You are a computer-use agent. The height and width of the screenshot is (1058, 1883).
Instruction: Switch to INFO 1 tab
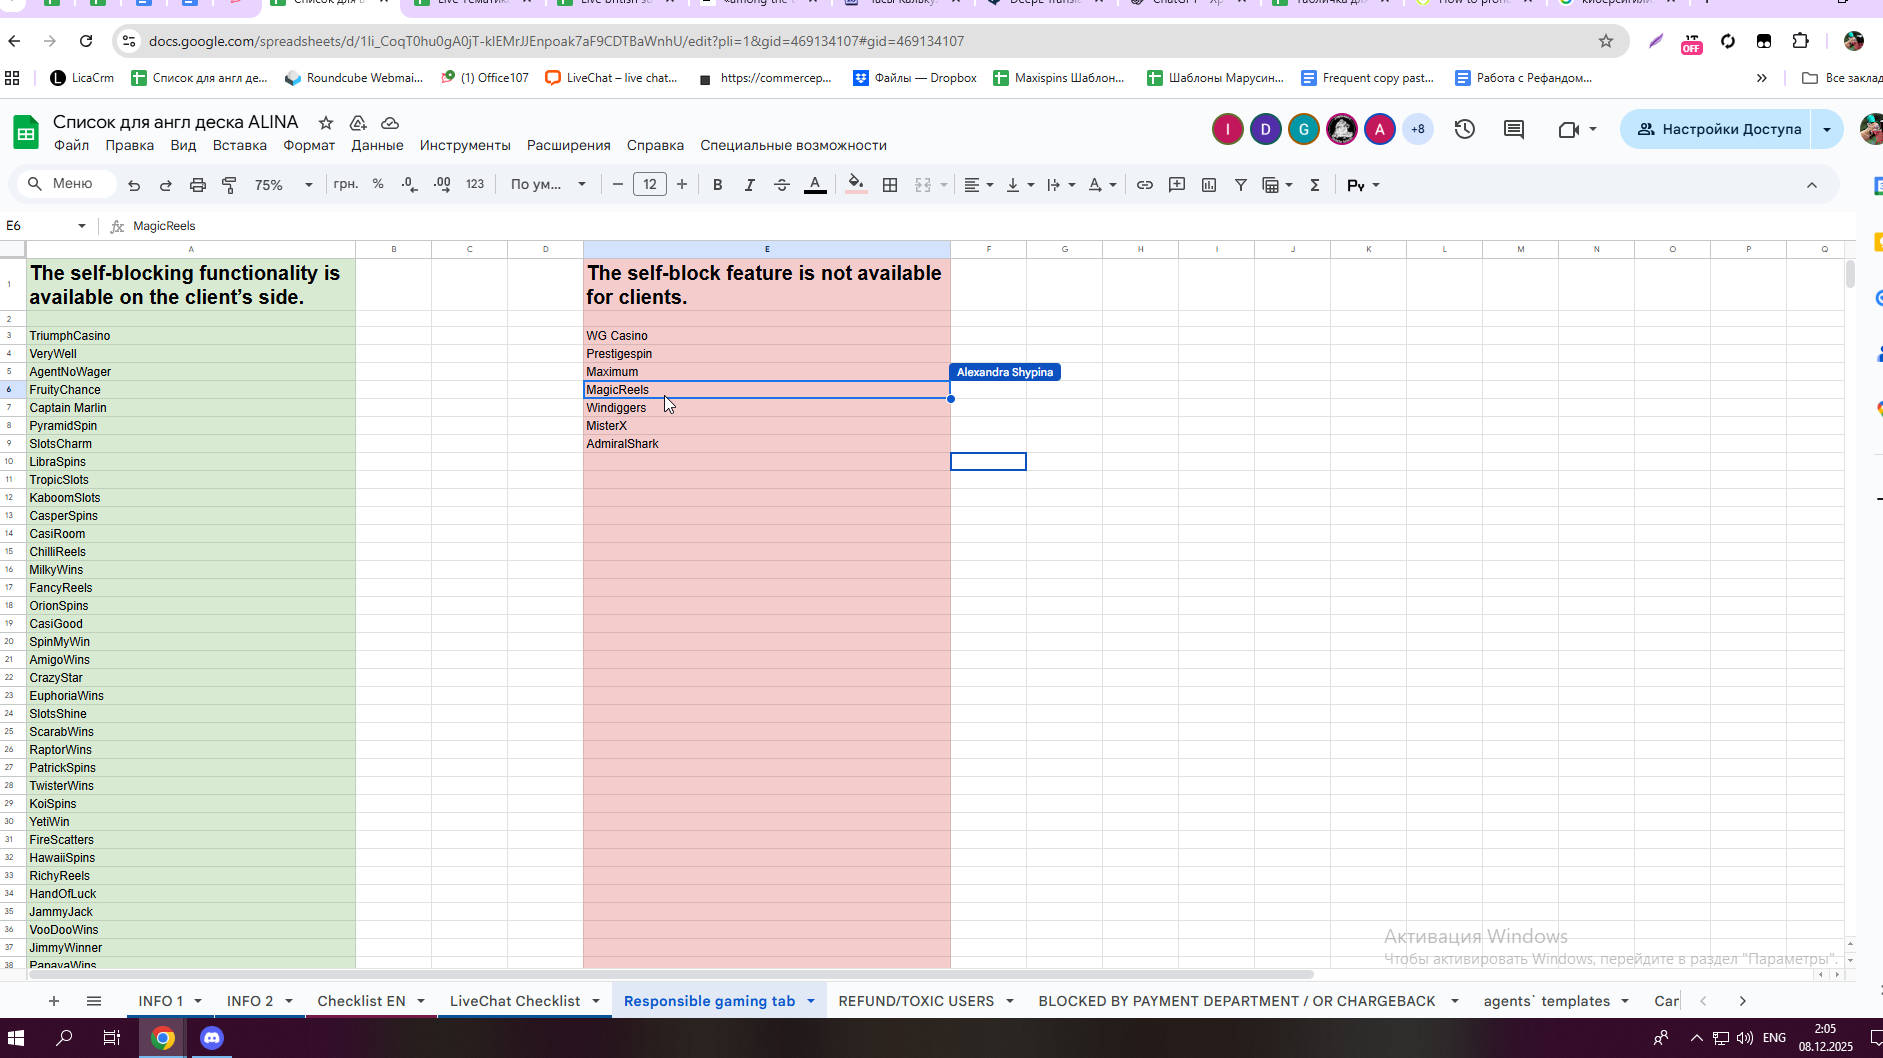(x=160, y=1001)
